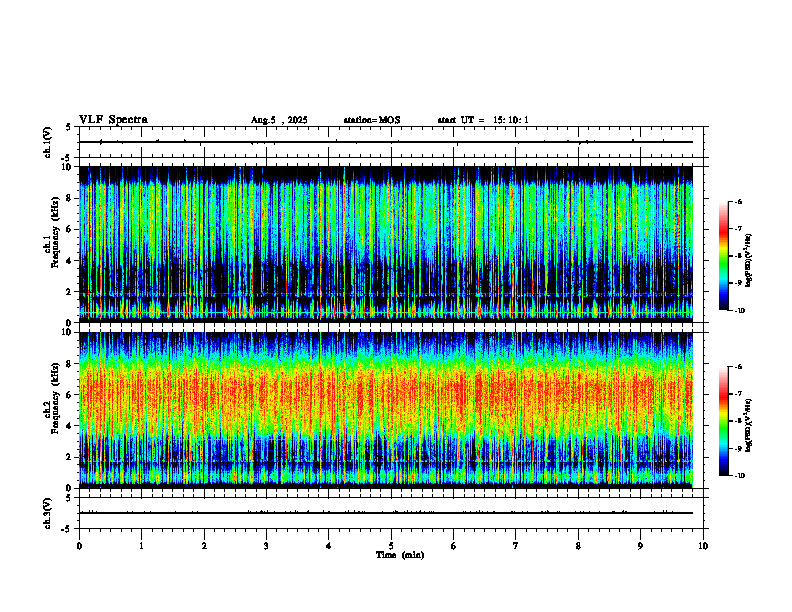This screenshot has height=612, width=792.
Task: Click the ch.1 spectrogram panel
Action: 386,244
